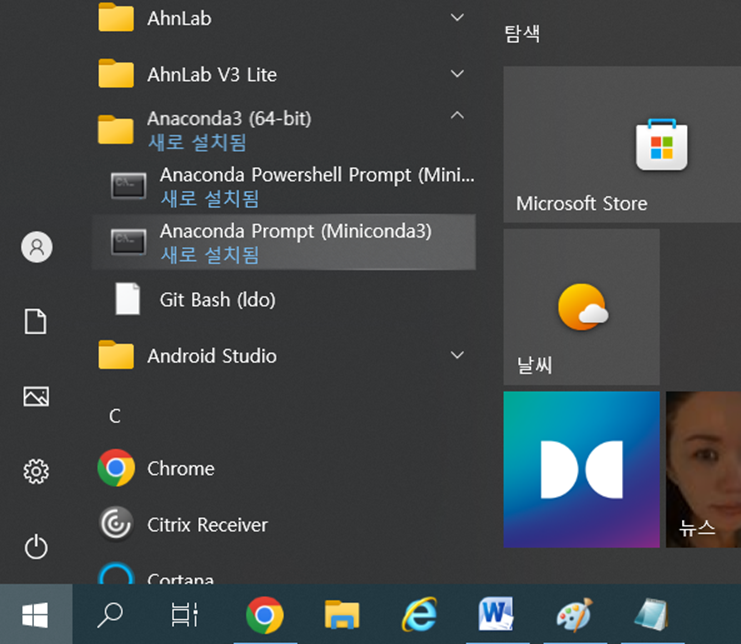Screen dimensions: 741x644
Task: Click the Chrome icon in app list
Action: (116, 468)
